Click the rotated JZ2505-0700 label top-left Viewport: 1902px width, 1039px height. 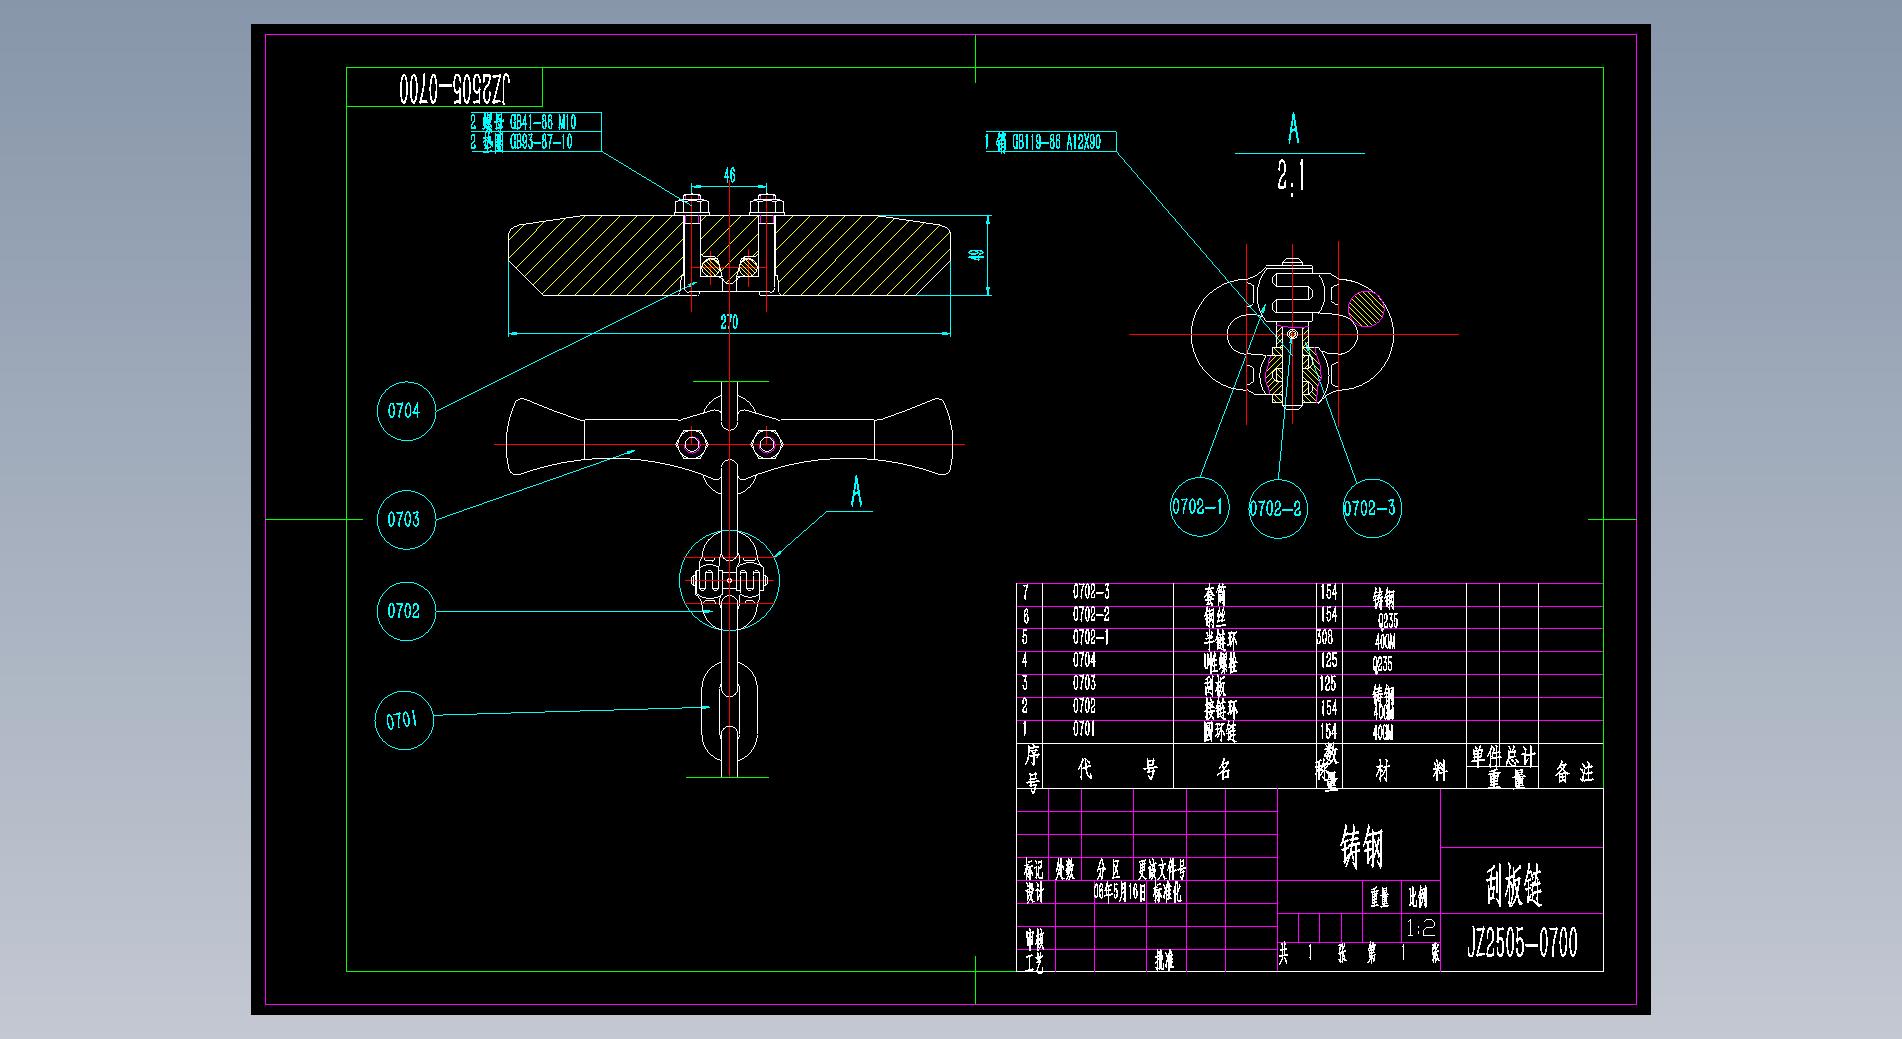454,88
